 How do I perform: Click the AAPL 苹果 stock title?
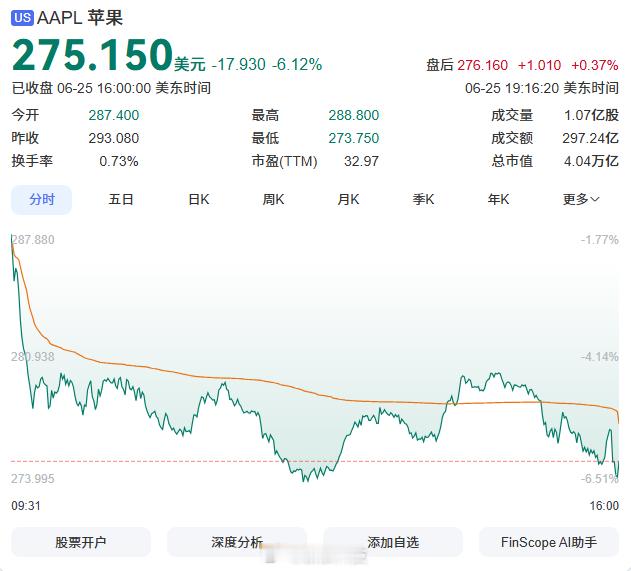[80, 18]
